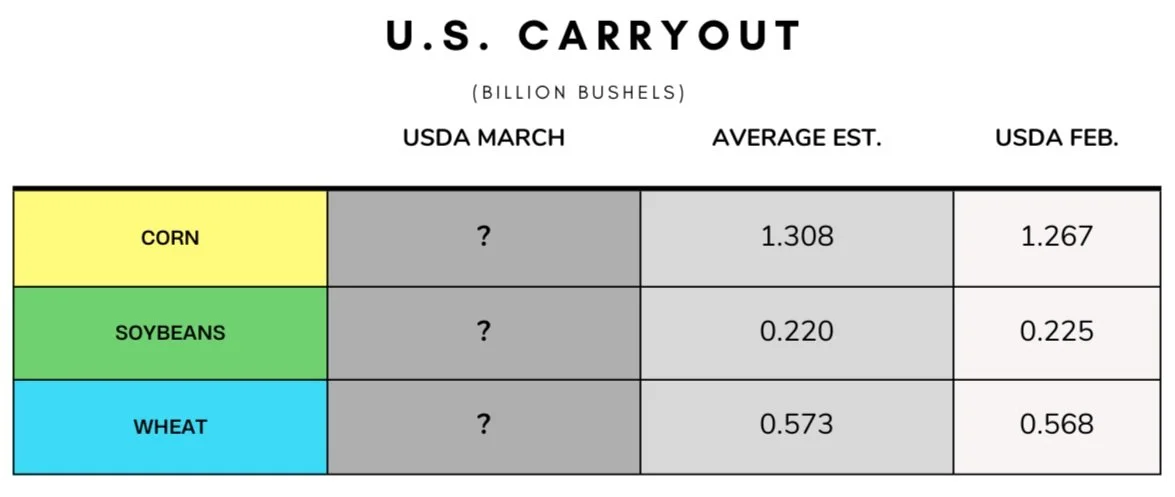Click the word SOYBEANS in the green cell
Screen dimensions: 1175x497
pyautogui.click(x=170, y=333)
